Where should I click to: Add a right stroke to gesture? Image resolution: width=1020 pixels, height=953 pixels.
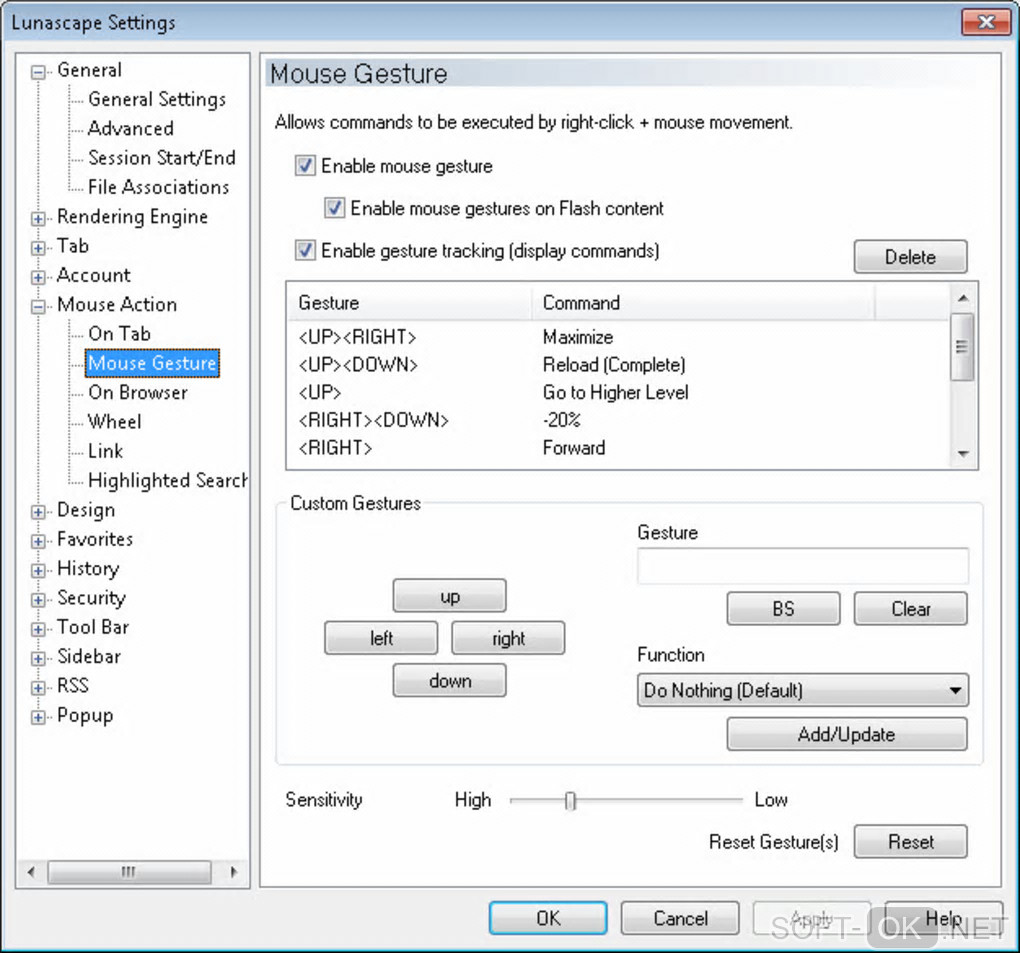click(x=508, y=638)
